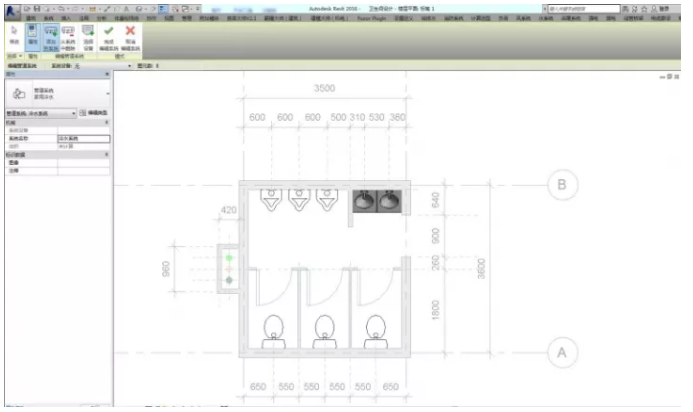
Task: Select the Modify arrow tool
Action: (x=14, y=36)
